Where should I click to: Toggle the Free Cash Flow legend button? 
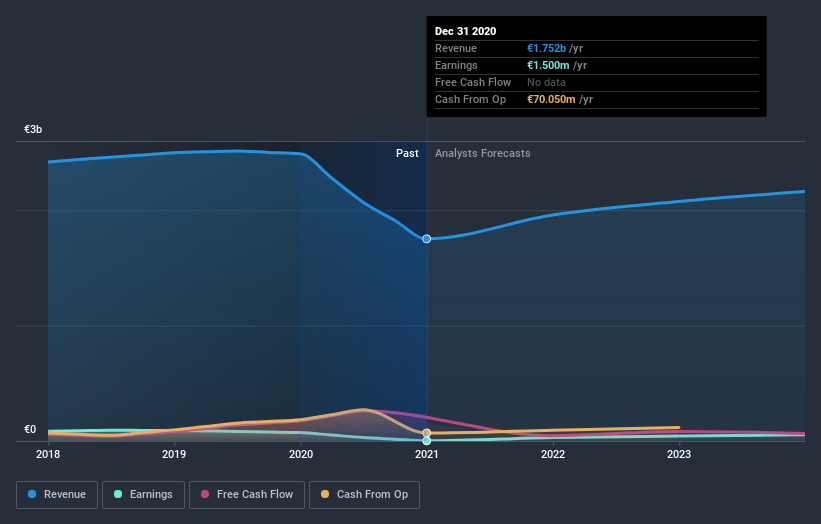pyautogui.click(x=247, y=495)
